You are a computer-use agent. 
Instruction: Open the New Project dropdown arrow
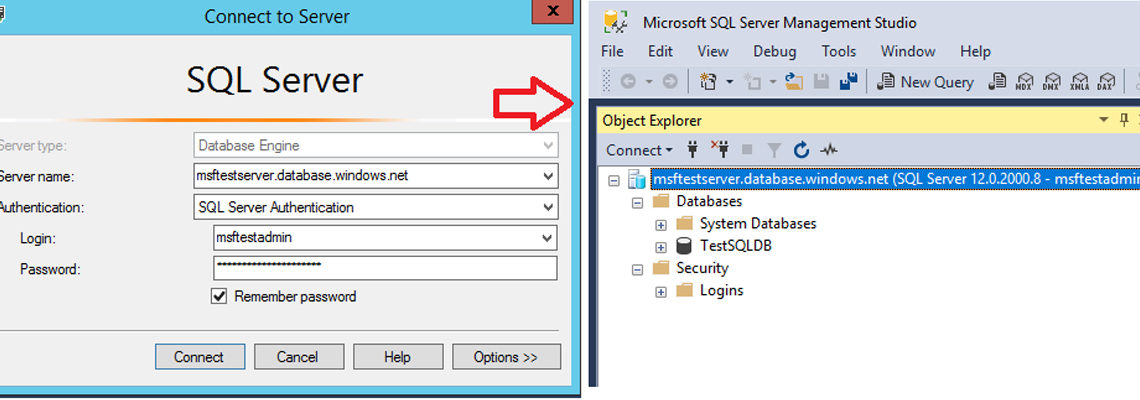(x=729, y=82)
